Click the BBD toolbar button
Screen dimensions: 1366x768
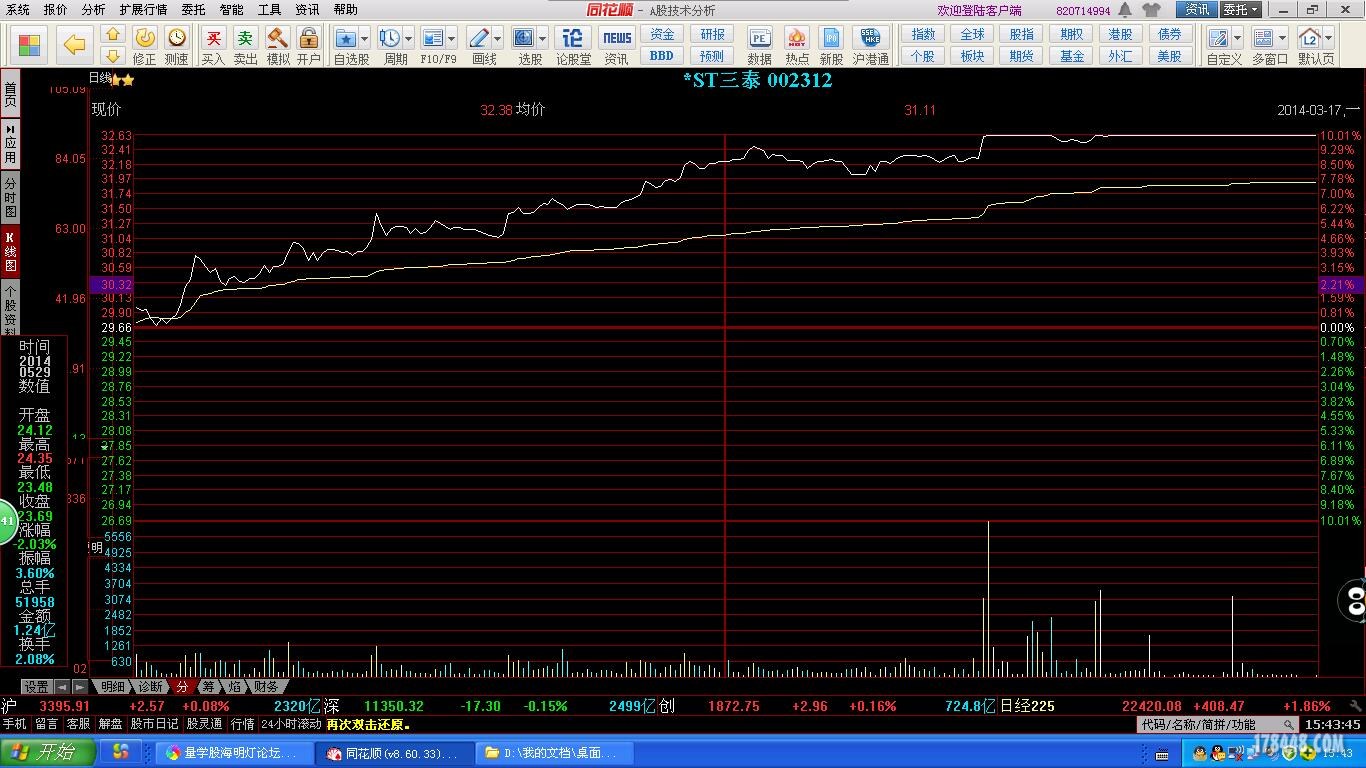click(662, 56)
